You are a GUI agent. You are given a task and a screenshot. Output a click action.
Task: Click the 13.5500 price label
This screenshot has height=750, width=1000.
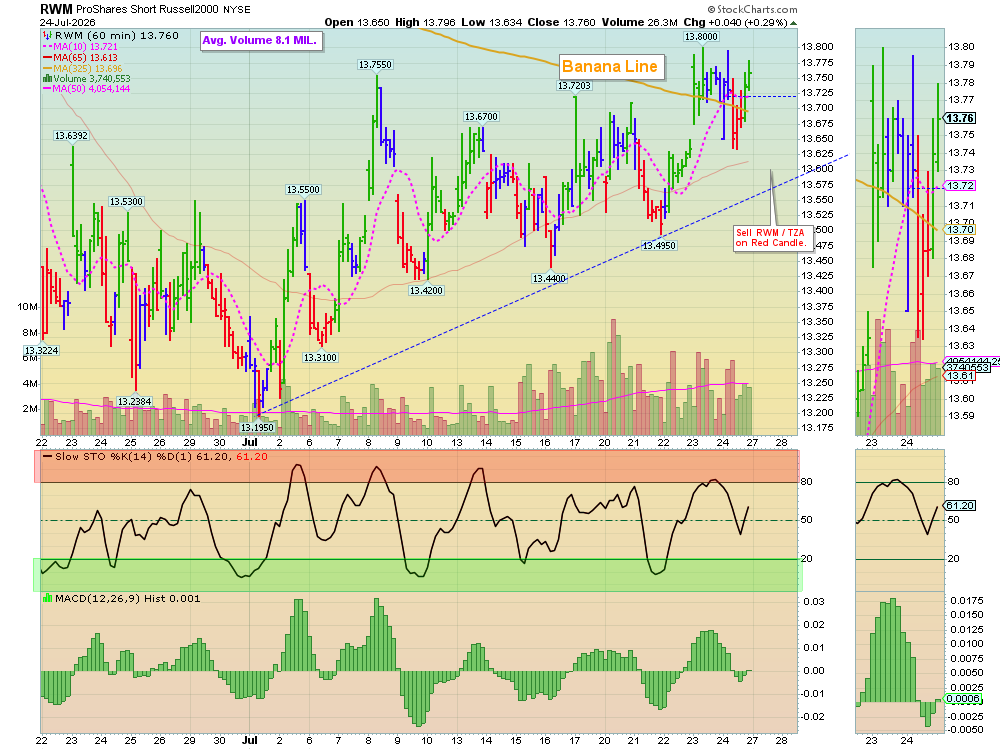pos(303,189)
